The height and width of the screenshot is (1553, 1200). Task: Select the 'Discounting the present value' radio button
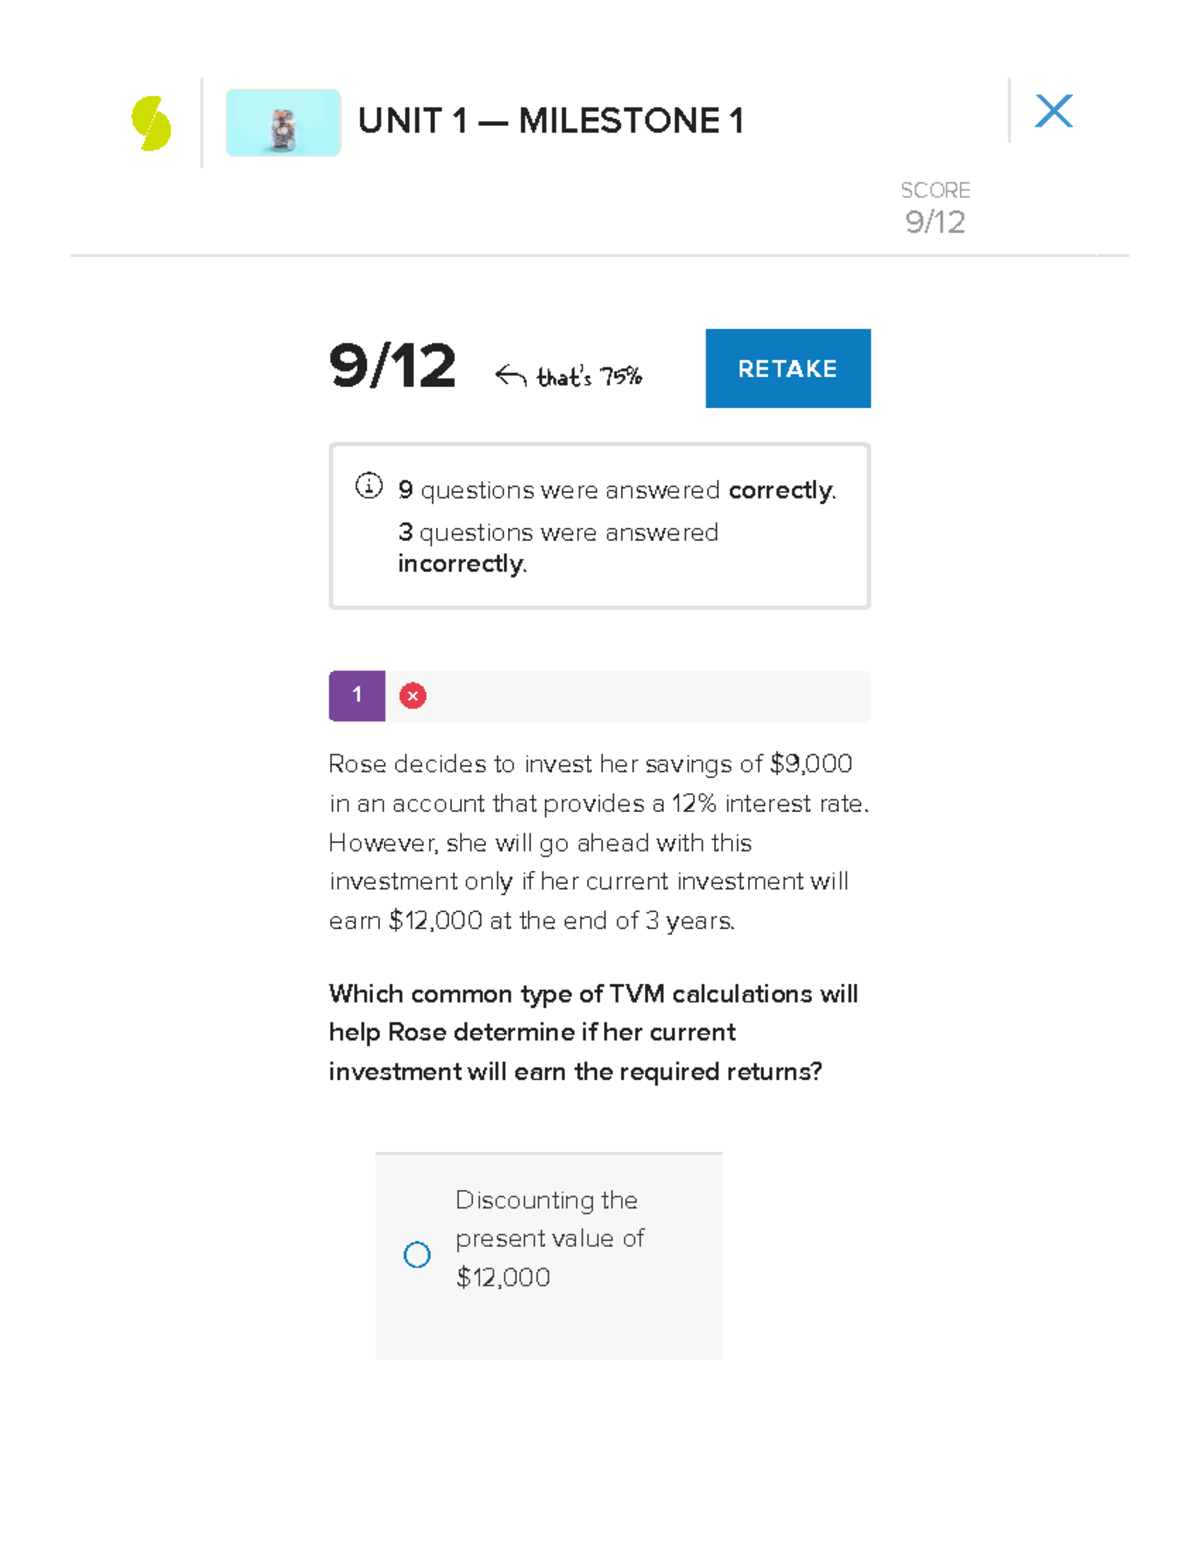pos(417,1254)
